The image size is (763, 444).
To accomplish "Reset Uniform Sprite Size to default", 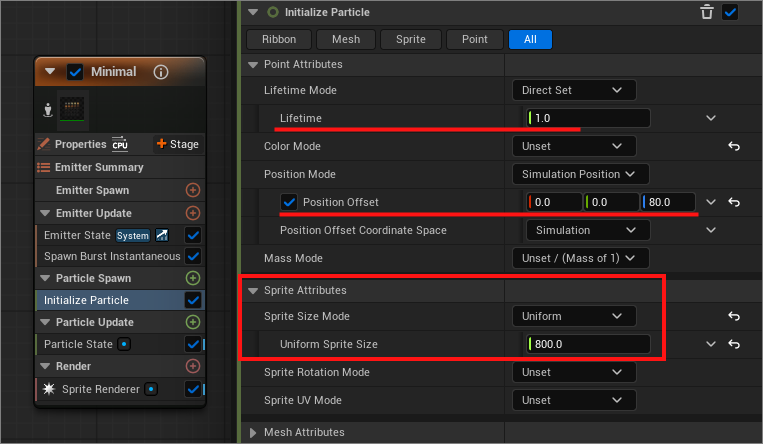I will click(x=733, y=344).
